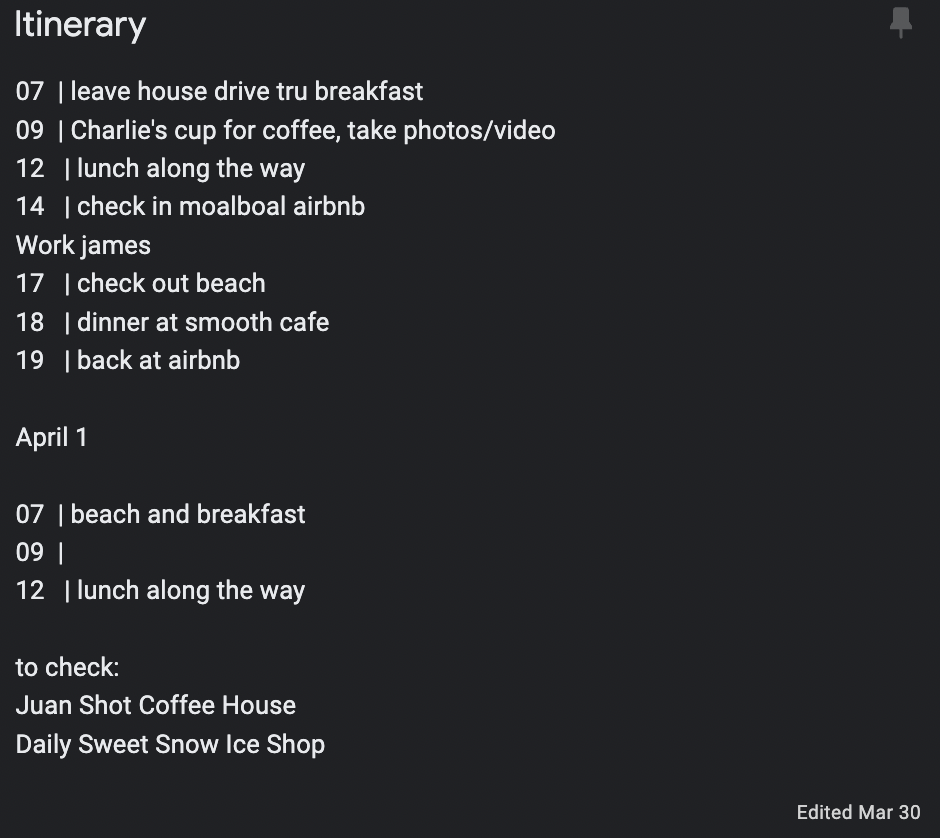Click the Itinerary note title
The width and height of the screenshot is (940, 838).
pyautogui.click(x=80, y=25)
